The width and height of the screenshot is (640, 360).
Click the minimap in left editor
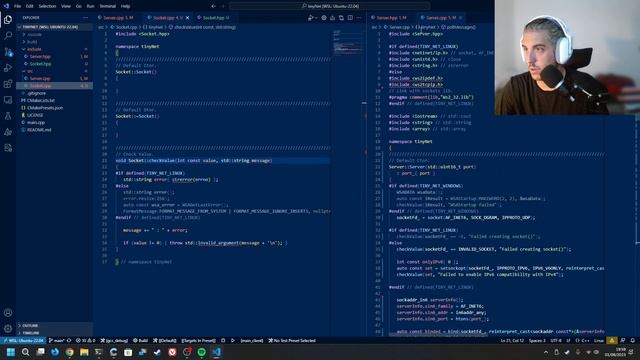[347, 42]
